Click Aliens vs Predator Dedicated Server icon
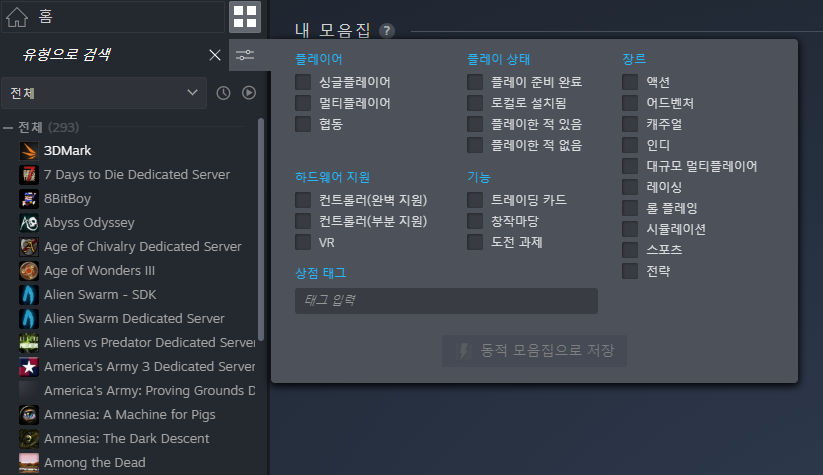The image size is (823, 475). click(29, 343)
